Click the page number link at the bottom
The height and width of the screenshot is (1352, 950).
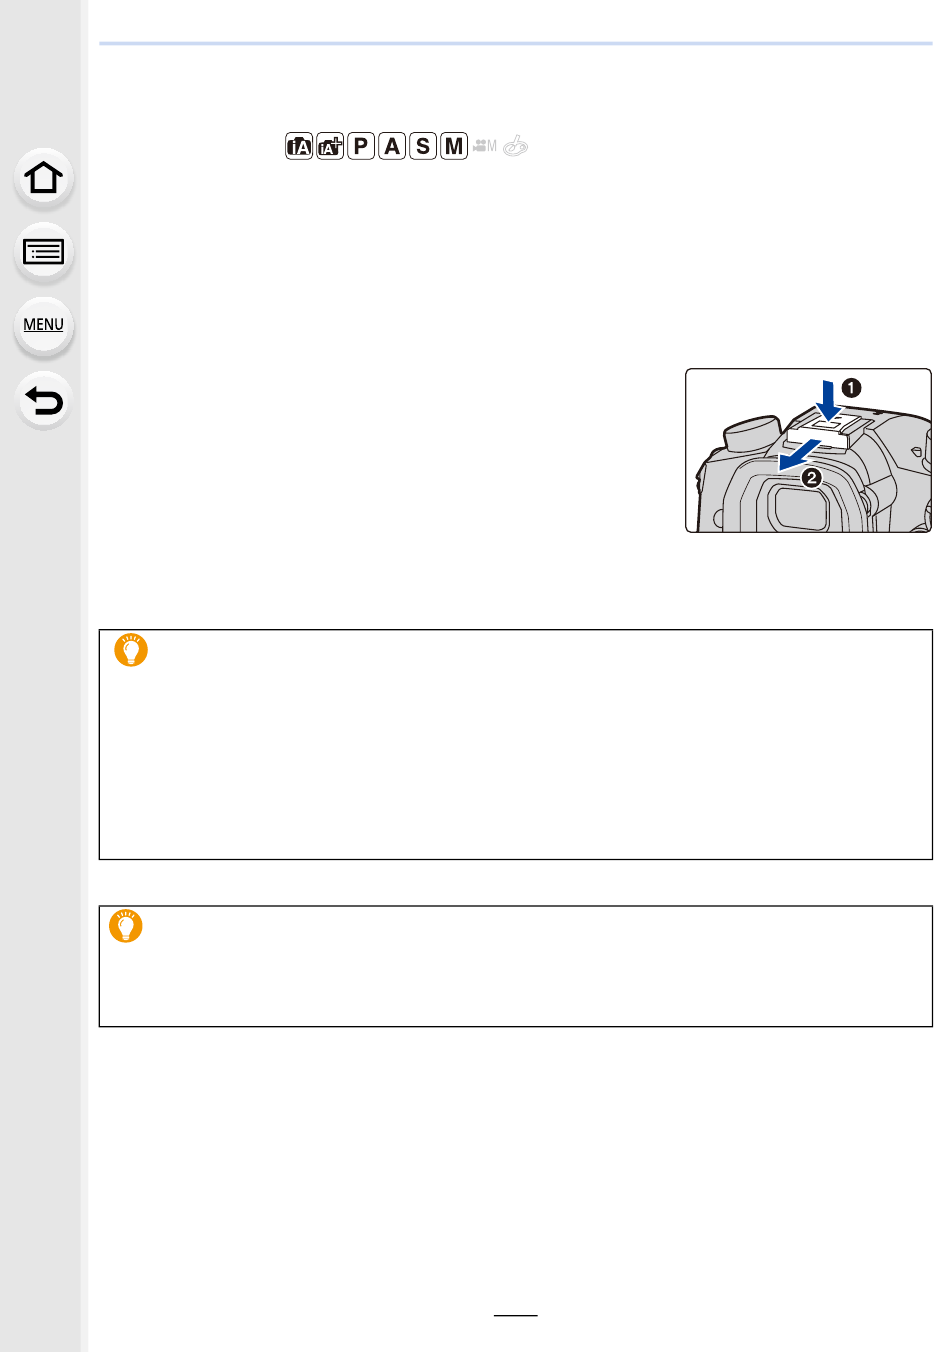[x=515, y=1306]
